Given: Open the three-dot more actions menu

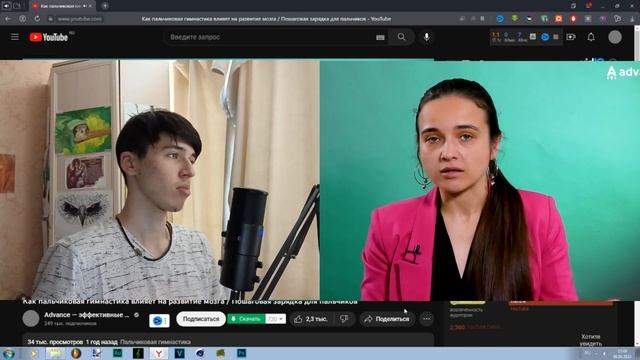Looking at the screenshot, I should tap(427, 319).
